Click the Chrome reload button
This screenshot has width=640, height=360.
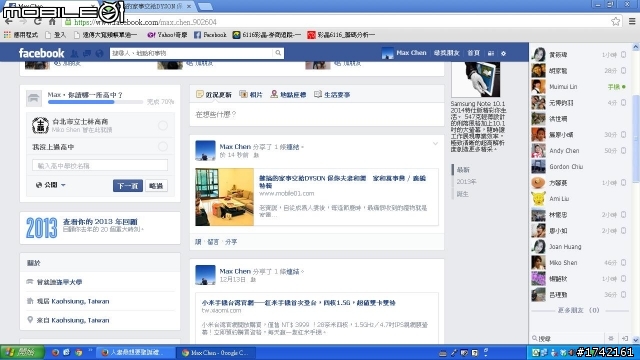pos(38,22)
